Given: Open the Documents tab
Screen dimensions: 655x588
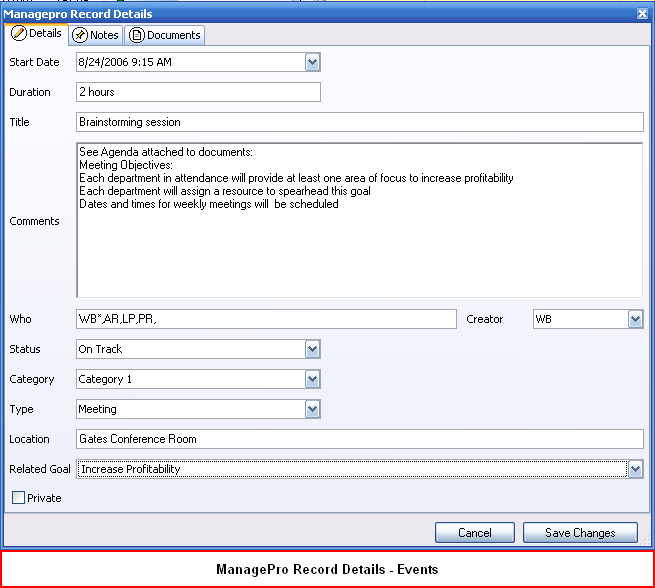Looking at the screenshot, I should coord(165,35).
